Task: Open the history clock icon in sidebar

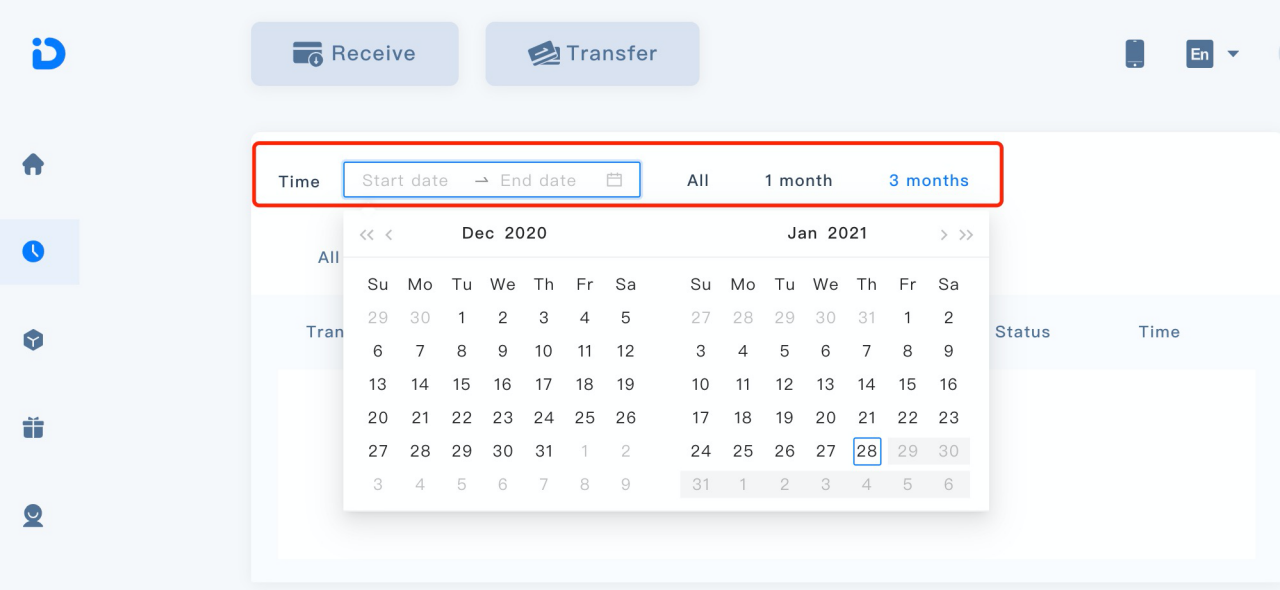Action: pyautogui.click(x=33, y=251)
